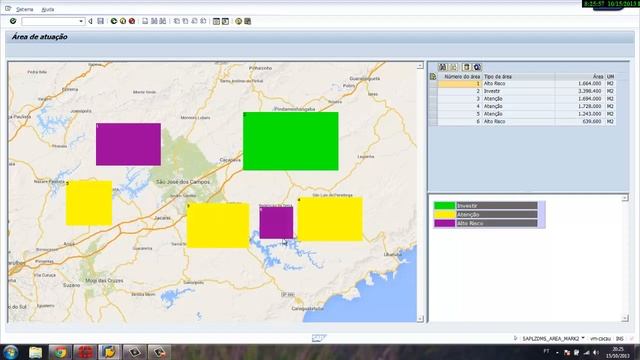Click the Next Page navigation icon

coord(194,21)
